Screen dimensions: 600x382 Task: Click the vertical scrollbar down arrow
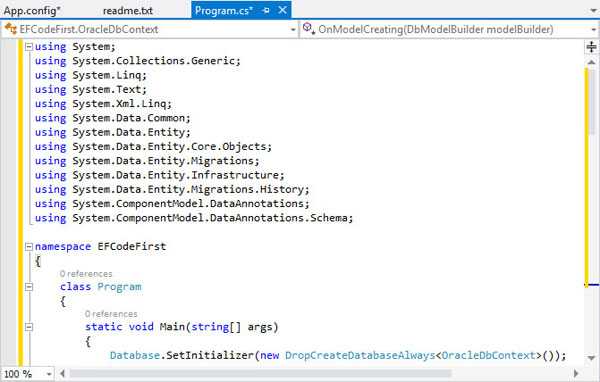tap(592, 358)
